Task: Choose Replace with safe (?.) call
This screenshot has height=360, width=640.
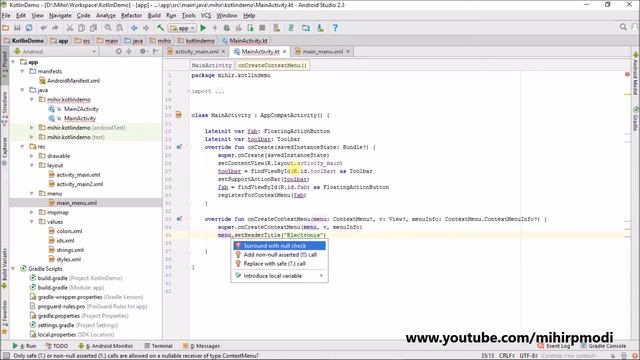Action: pyautogui.click(x=280, y=264)
